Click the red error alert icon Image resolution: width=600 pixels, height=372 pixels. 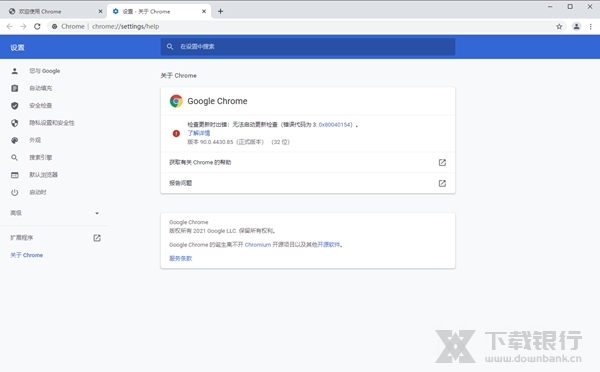tap(176, 134)
